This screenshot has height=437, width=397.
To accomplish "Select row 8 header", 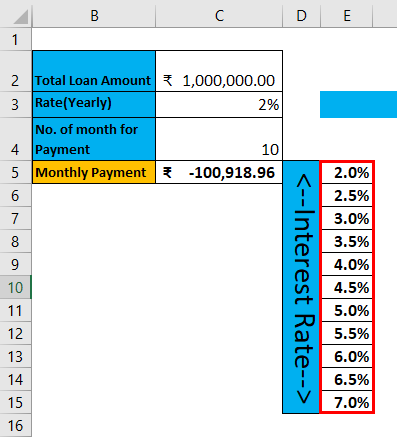I will 15,241.
